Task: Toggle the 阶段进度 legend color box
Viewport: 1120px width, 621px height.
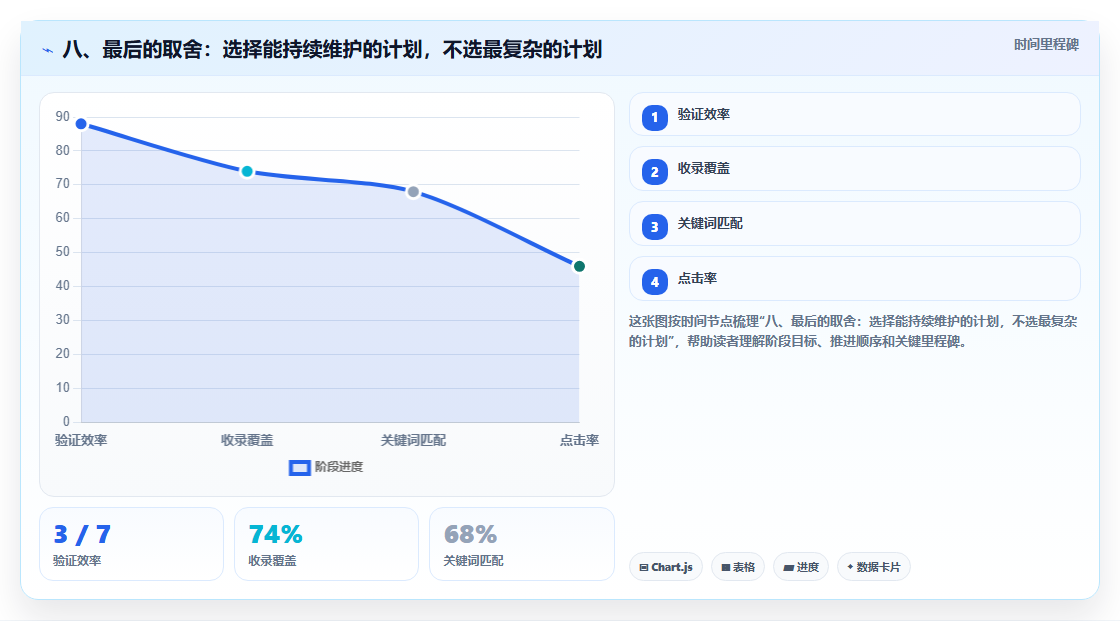Action: (x=299, y=468)
